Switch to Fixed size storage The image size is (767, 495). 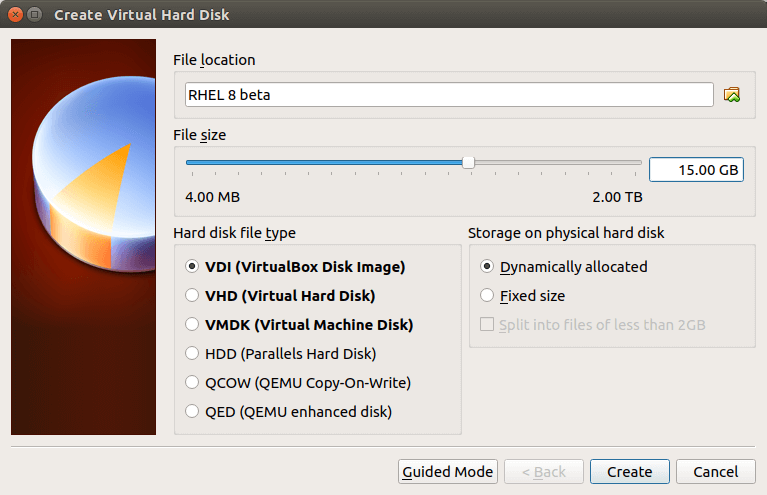(x=487, y=296)
